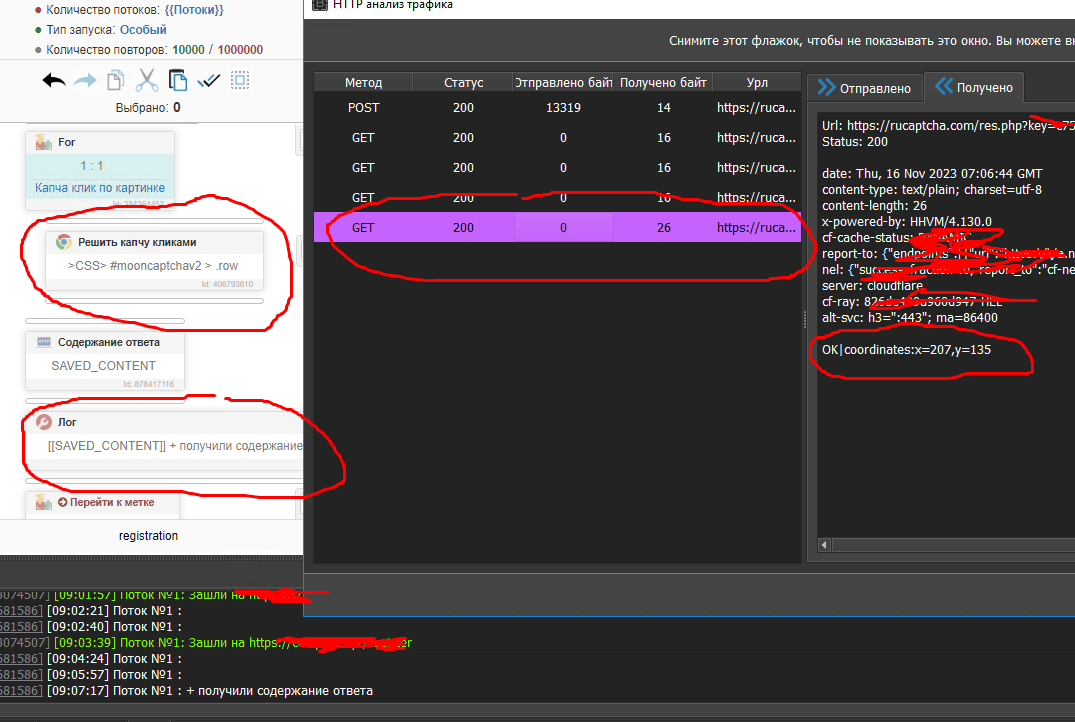This screenshot has width=1075, height=722.
Task: Click the Chrome icon on Решить капчу кликами
Action: tap(63, 242)
